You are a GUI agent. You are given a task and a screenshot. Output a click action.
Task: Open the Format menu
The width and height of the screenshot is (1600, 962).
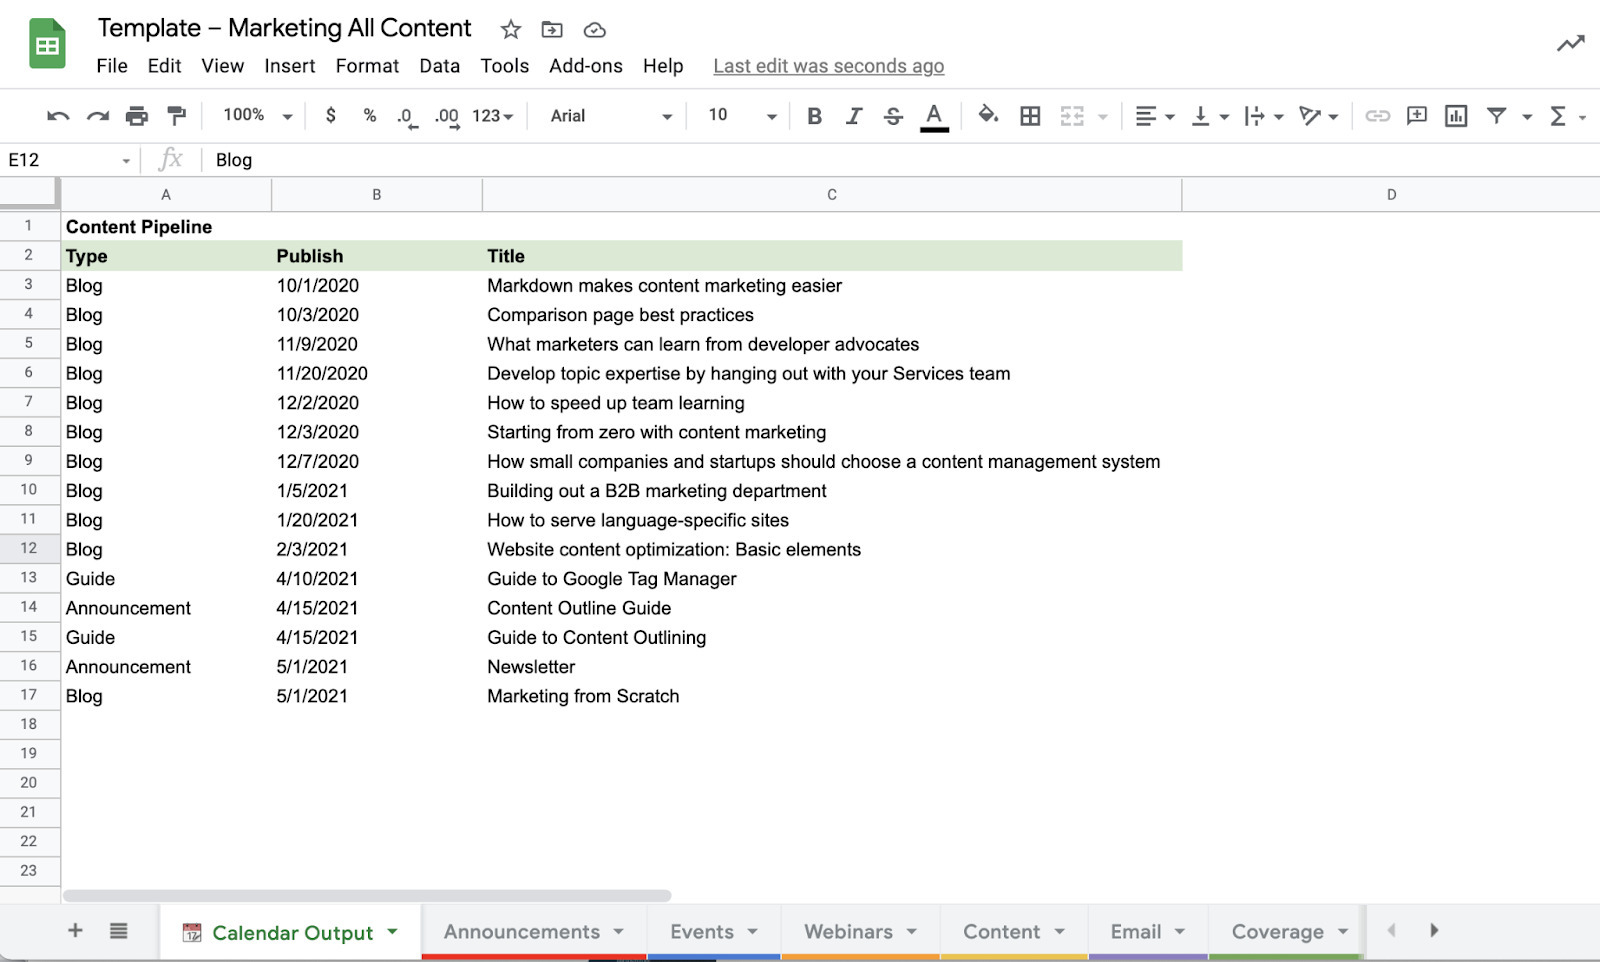pyautogui.click(x=367, y=66)
